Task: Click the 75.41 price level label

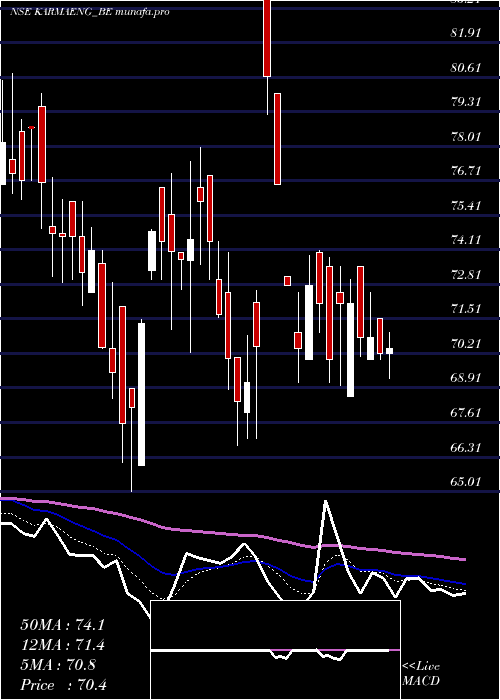Action: (x=466, y=206)
